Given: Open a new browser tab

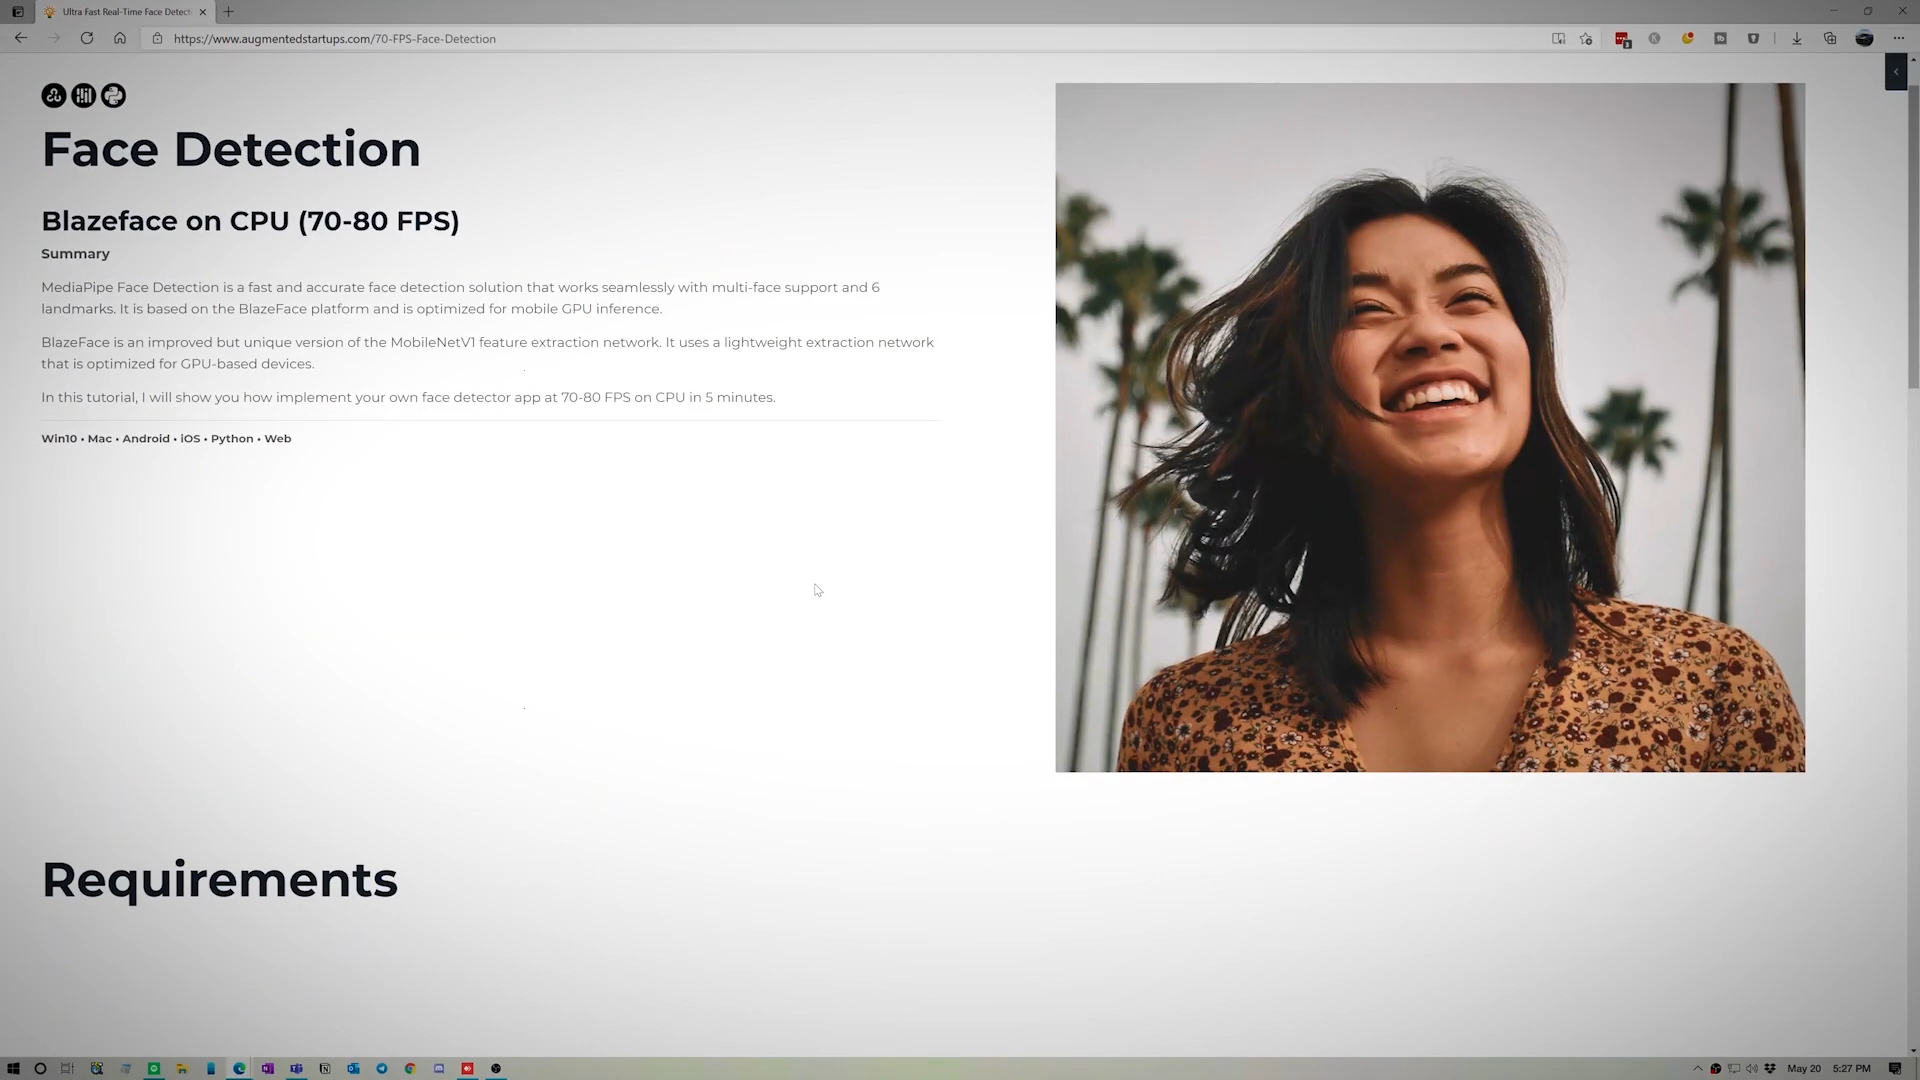Looking at the screenshot, I should 228,11.
